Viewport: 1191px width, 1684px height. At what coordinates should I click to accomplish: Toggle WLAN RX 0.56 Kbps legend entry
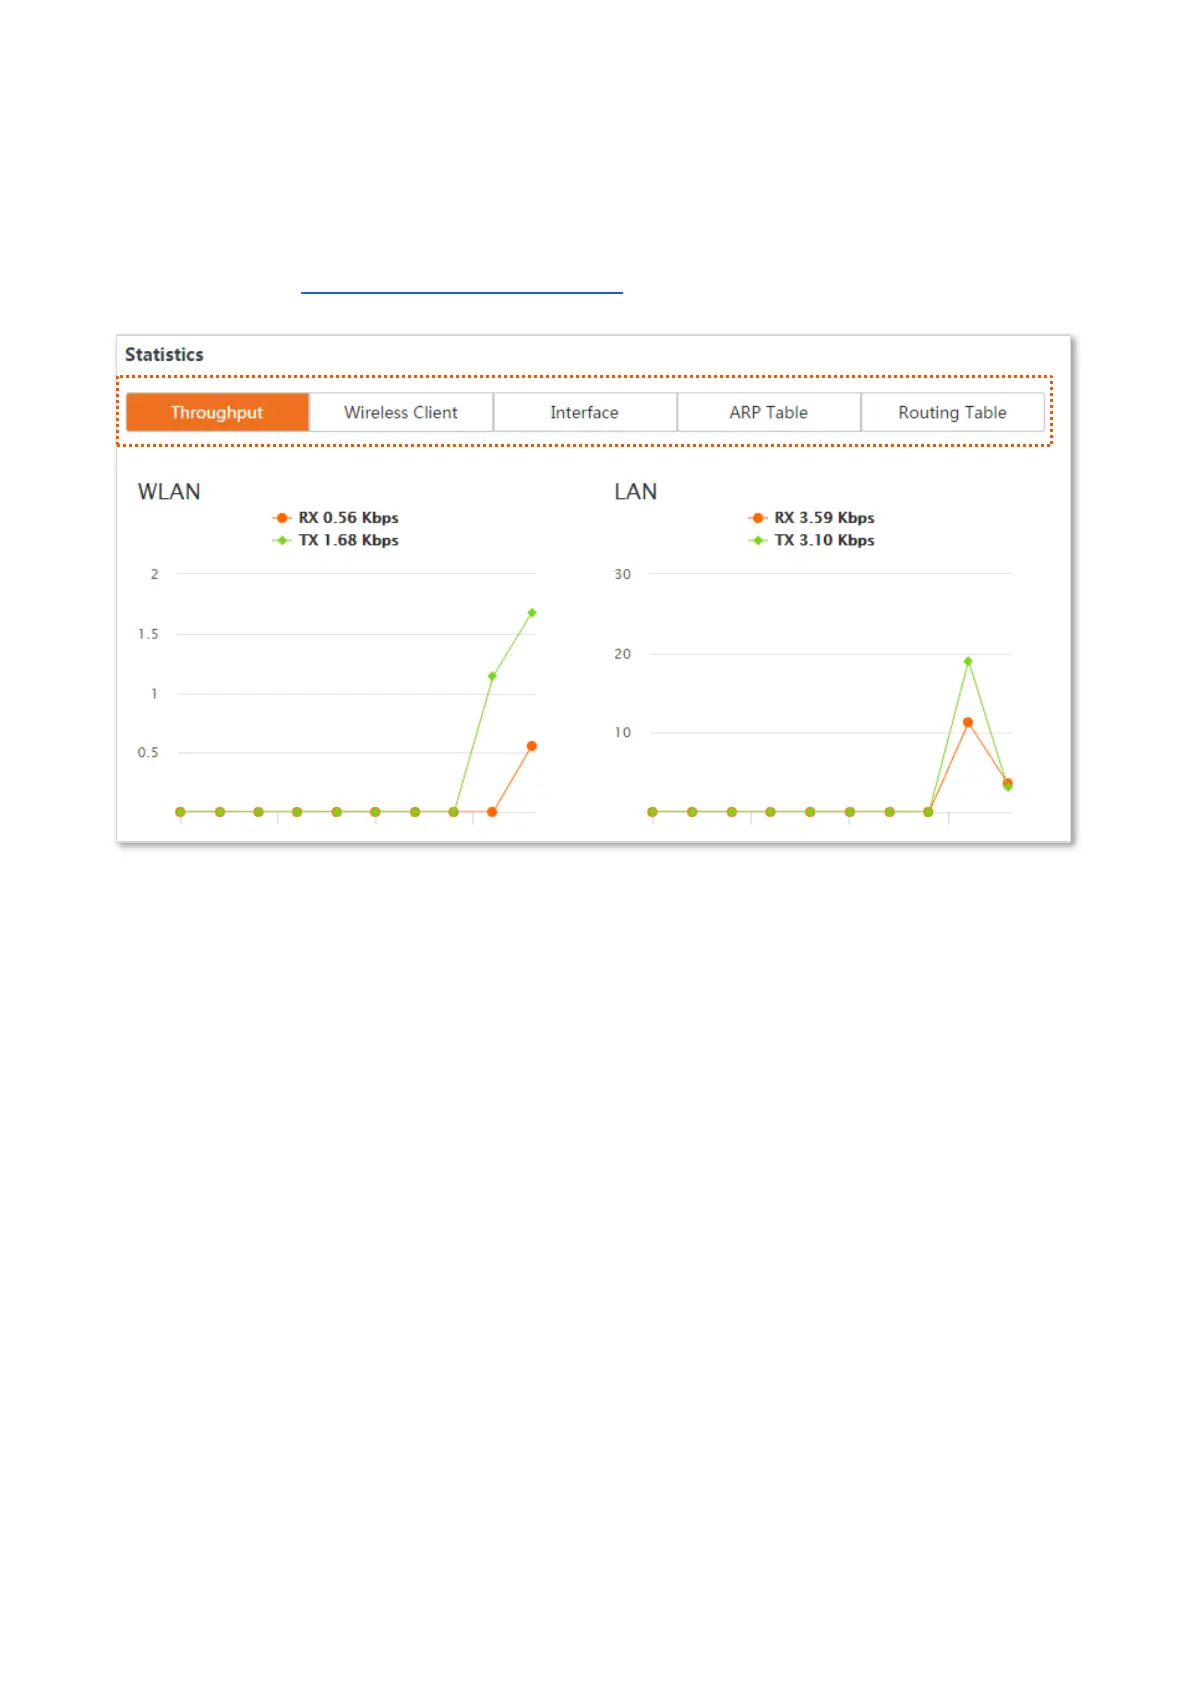point(336,518)
